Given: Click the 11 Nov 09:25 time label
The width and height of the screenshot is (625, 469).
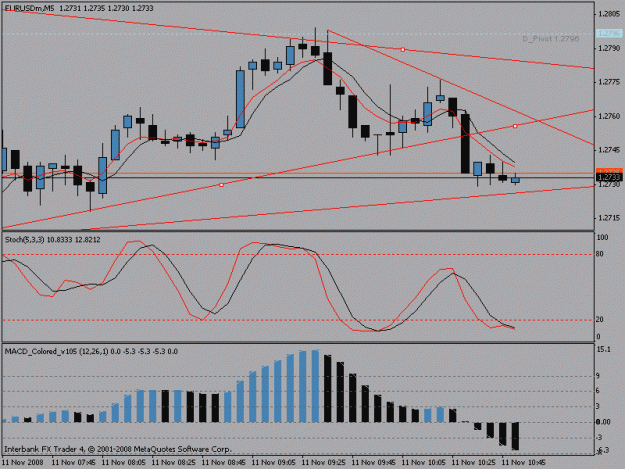Looking at the screenshot, I should tap(324, 463).
